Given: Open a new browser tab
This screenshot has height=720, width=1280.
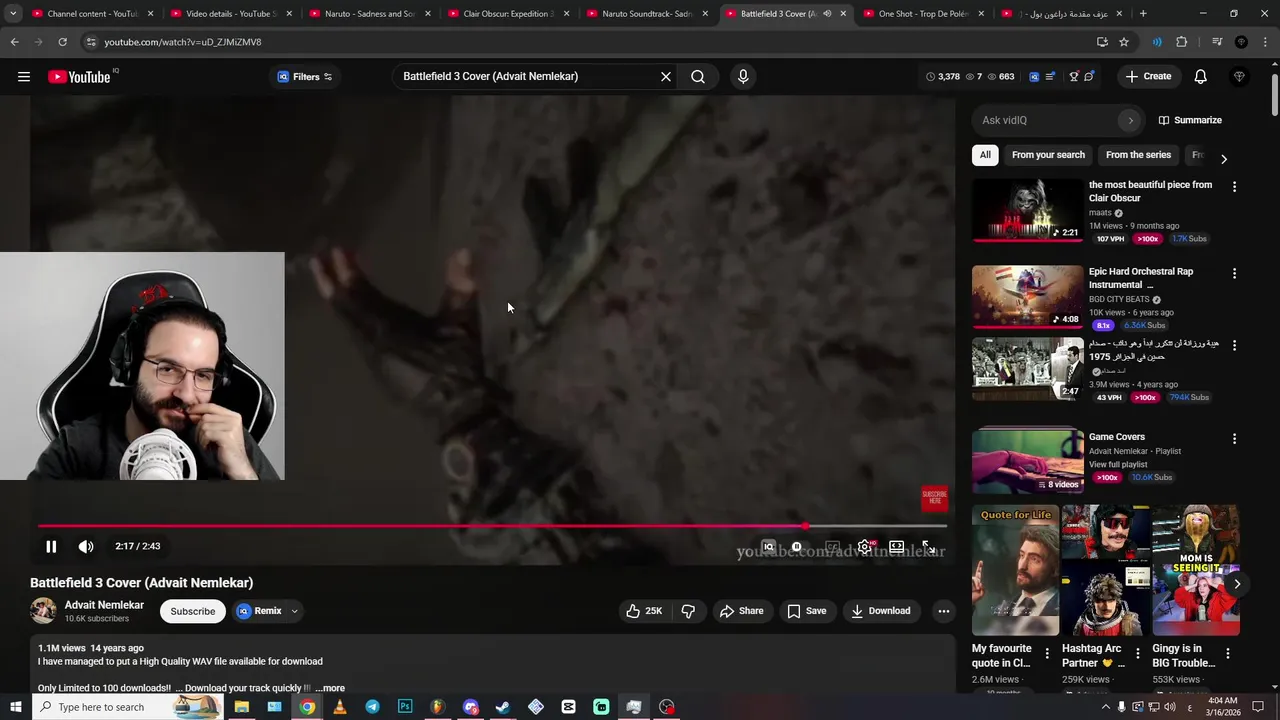Looking at the screenshot, I should click(1143, 14).
